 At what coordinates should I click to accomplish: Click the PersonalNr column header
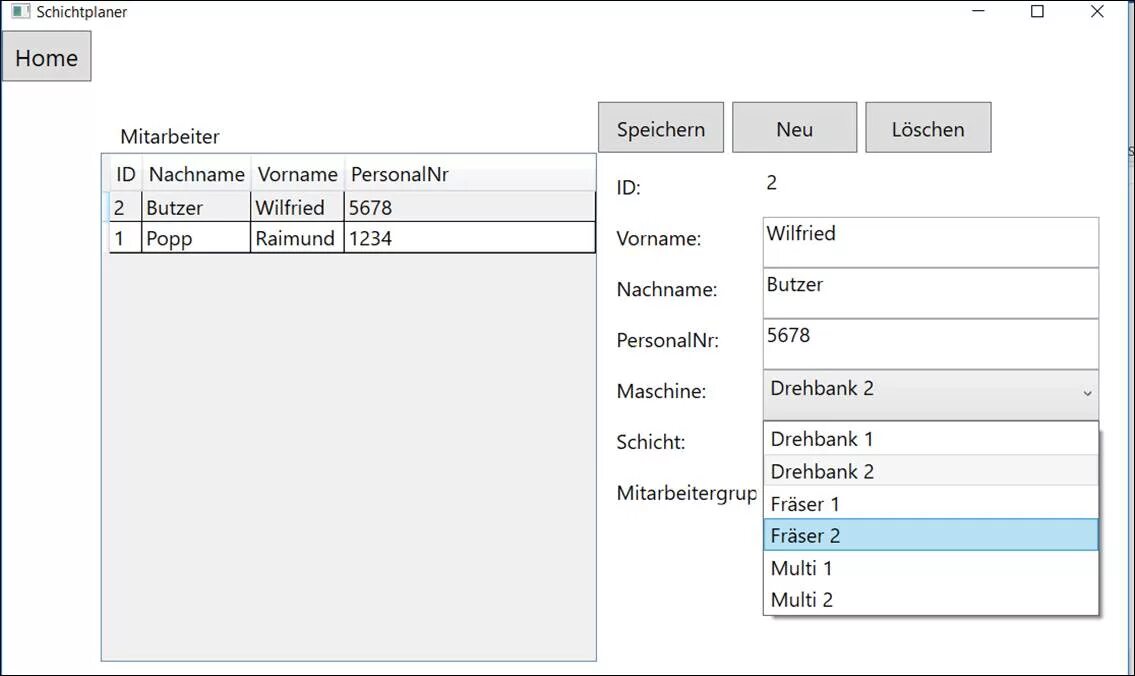click(x=400, y=174)
